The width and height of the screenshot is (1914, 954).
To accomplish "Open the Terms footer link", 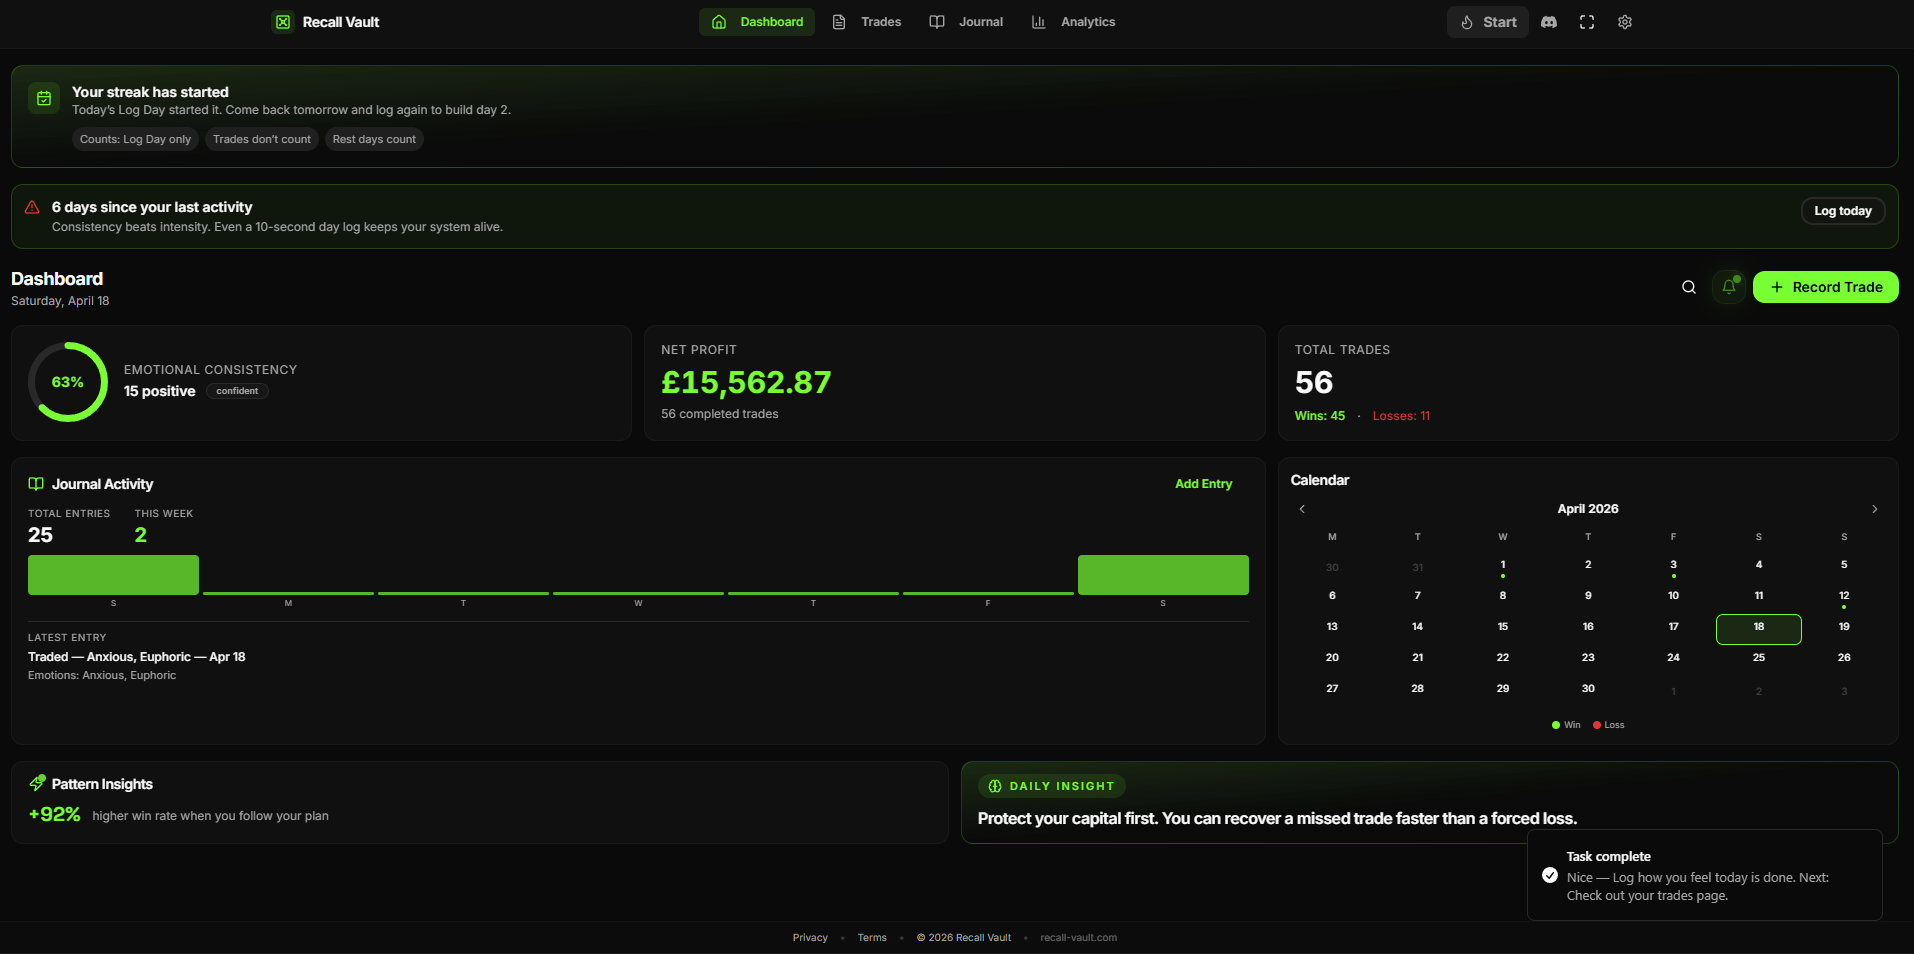I will coord(872,938).
